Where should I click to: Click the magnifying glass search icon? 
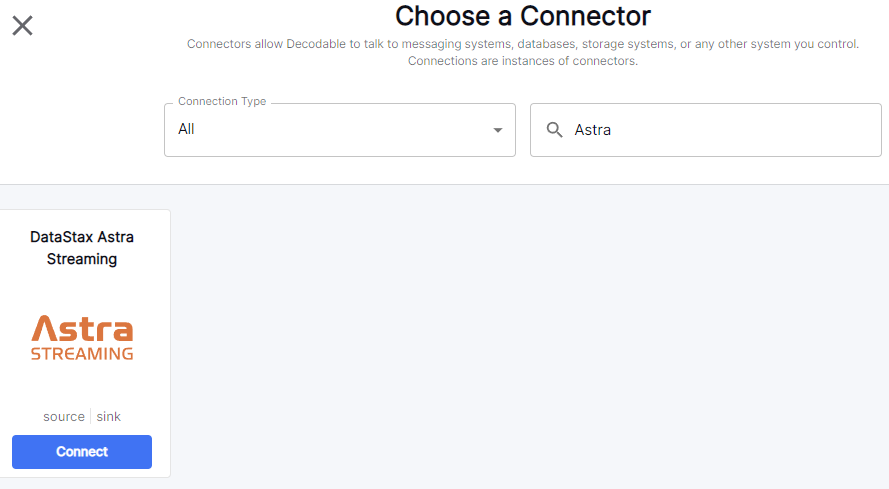point(554,130)
